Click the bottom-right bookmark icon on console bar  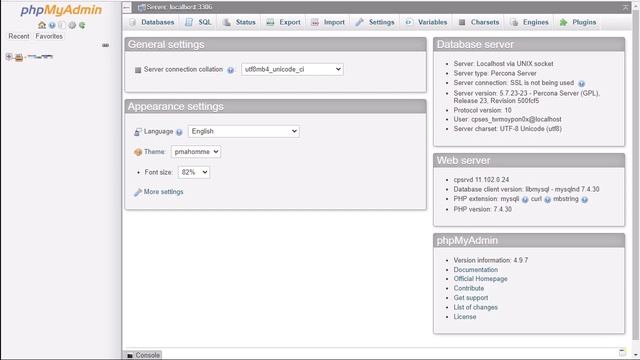(x=622, y=352)
